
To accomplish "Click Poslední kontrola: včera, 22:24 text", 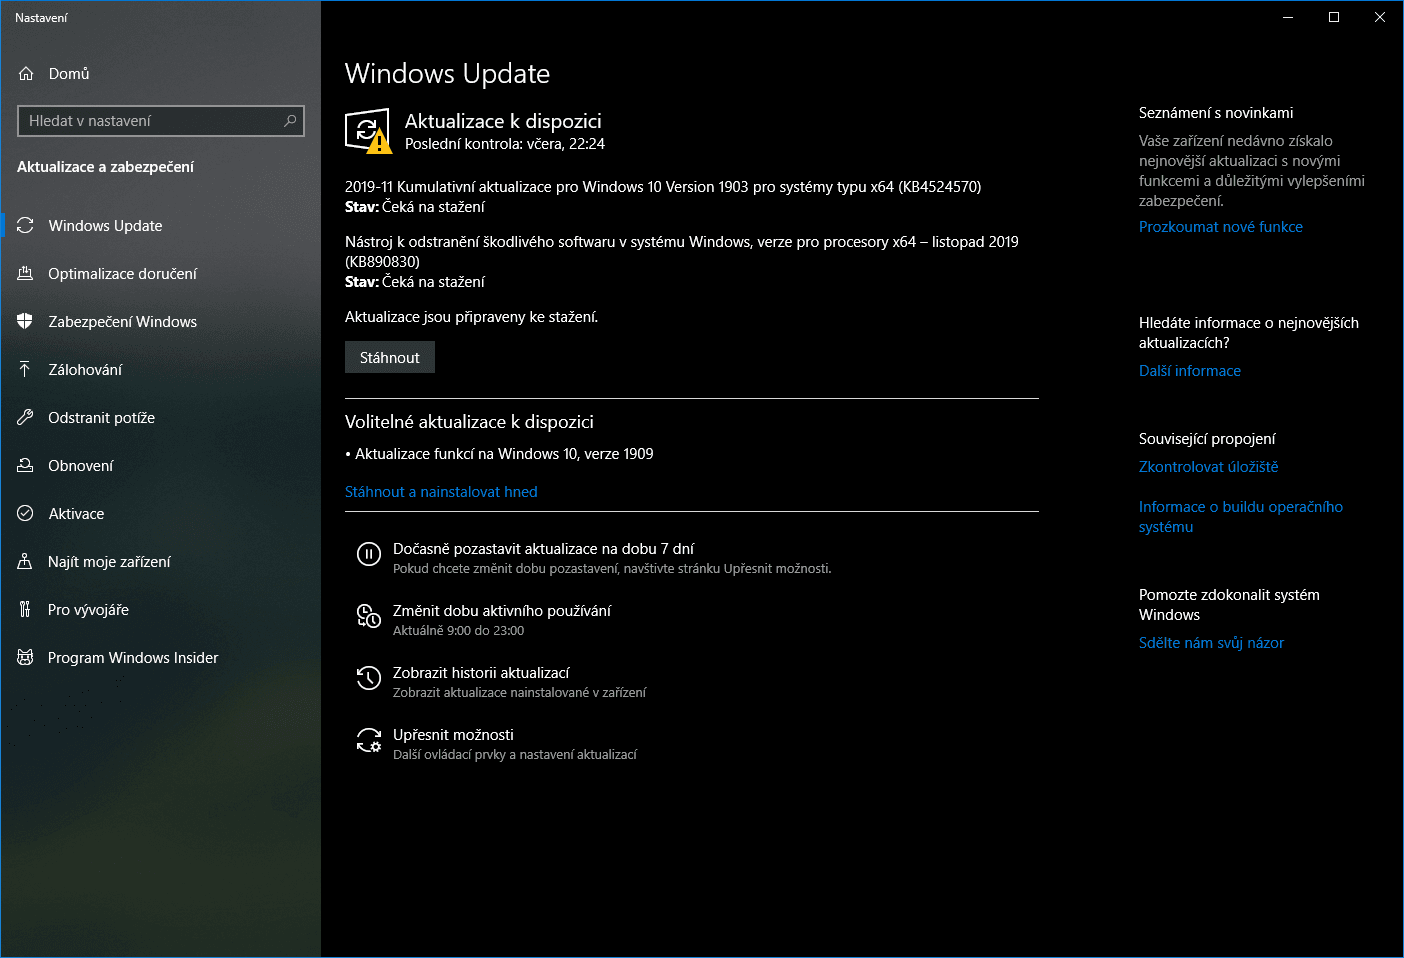I will point(505,144).
